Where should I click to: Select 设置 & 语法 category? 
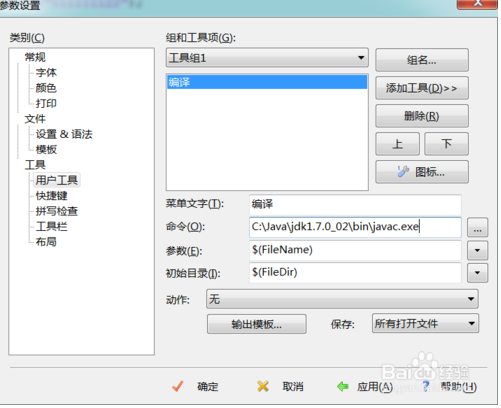point(64,134)
